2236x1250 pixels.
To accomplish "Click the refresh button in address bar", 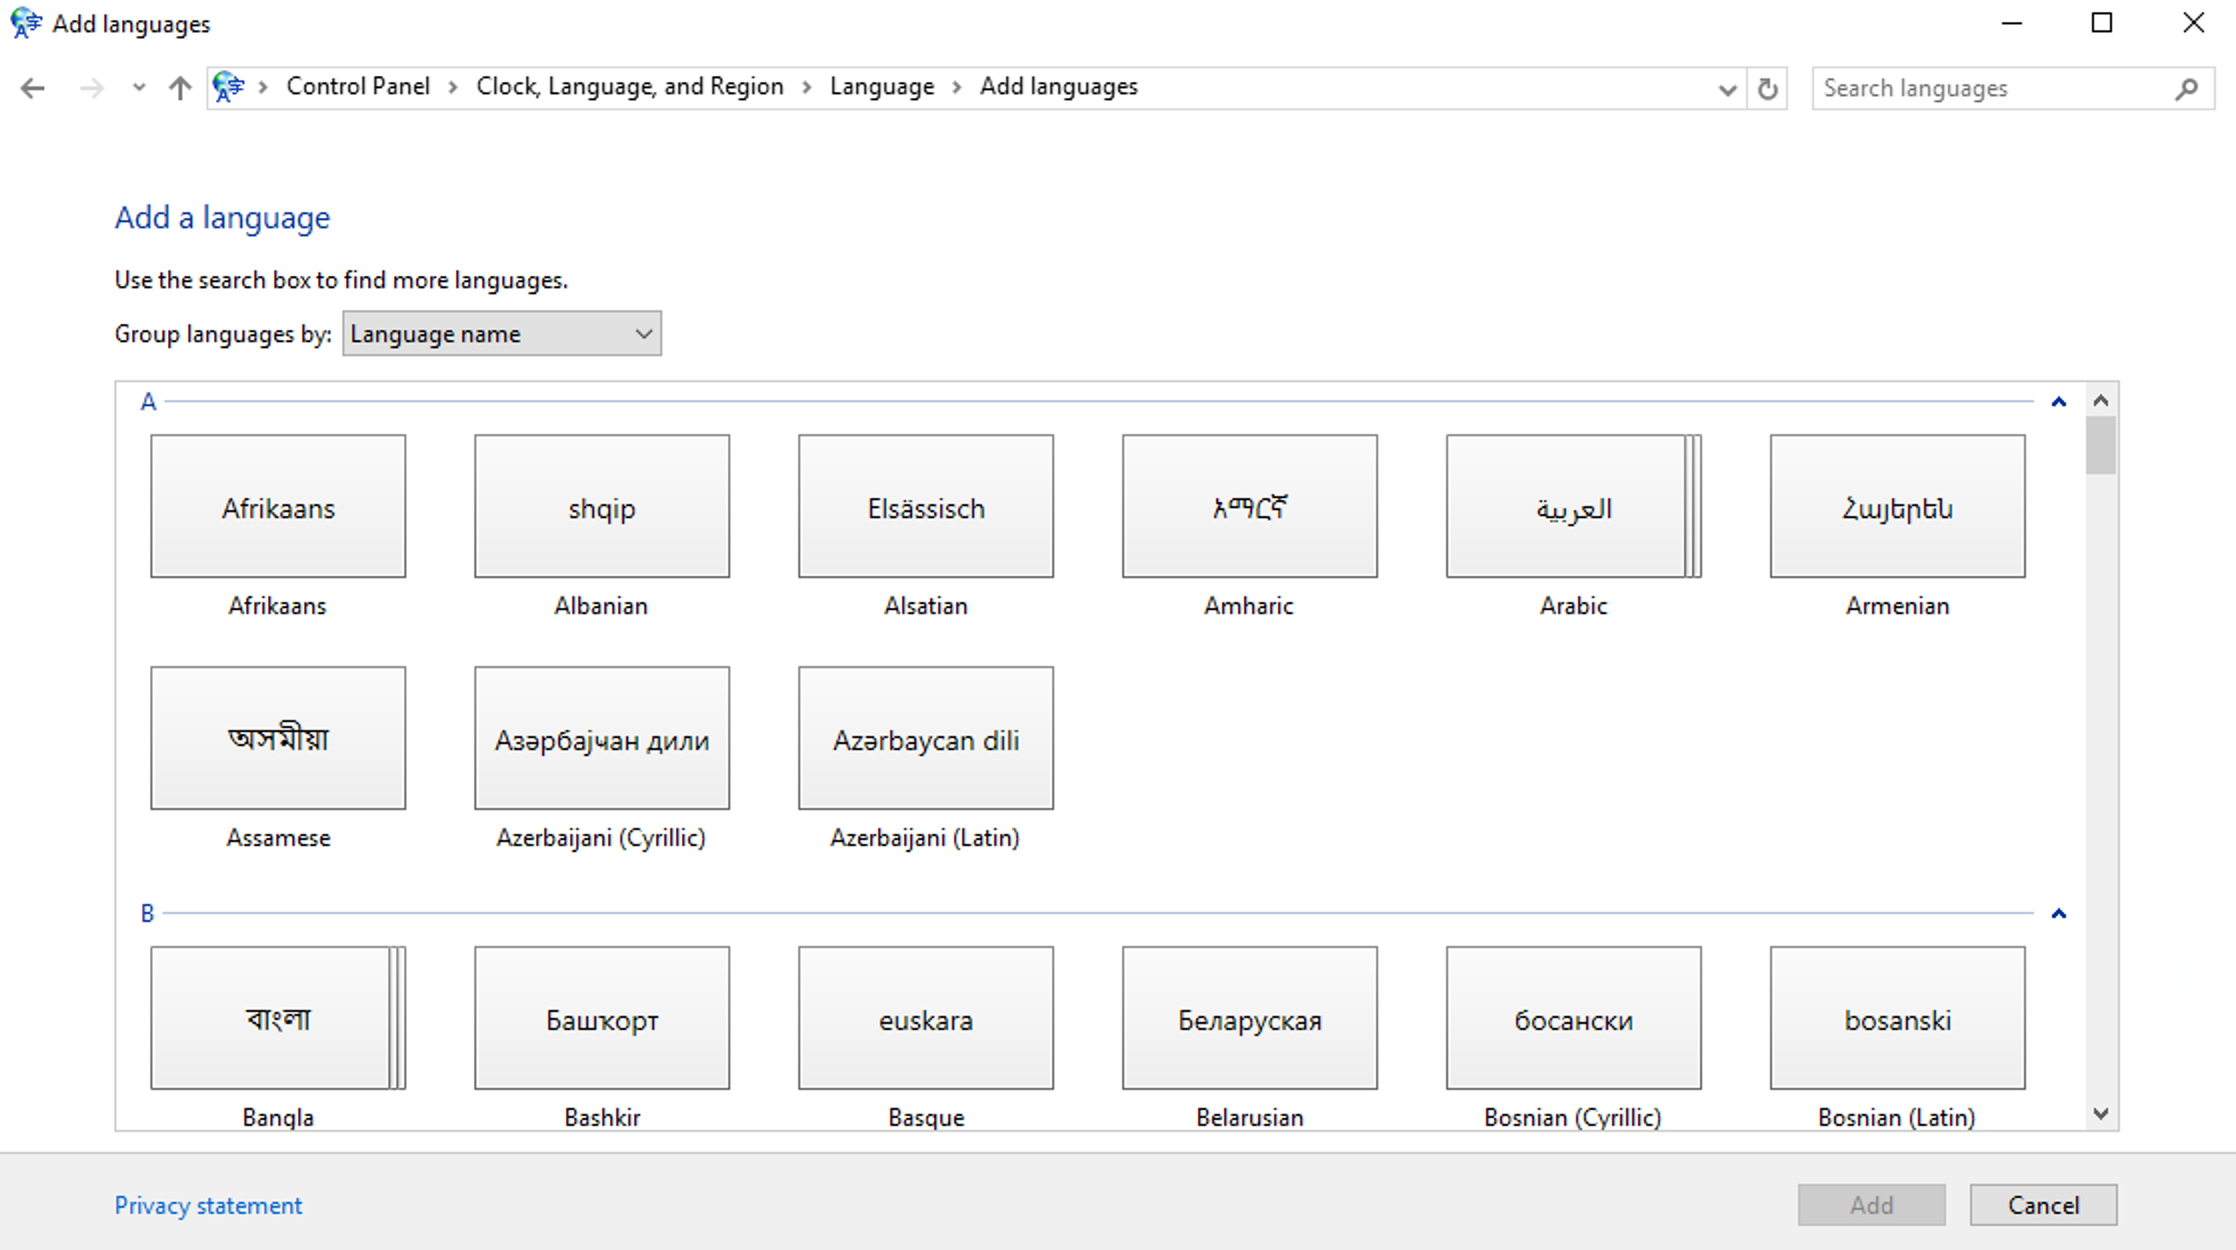I will point(1768,88).
